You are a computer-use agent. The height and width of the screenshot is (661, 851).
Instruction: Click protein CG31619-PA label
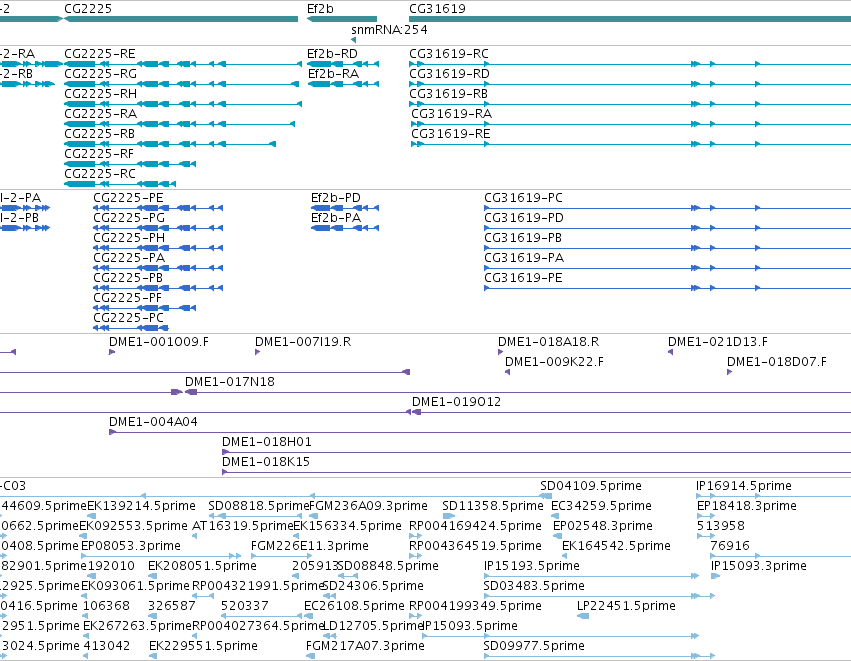524,258
